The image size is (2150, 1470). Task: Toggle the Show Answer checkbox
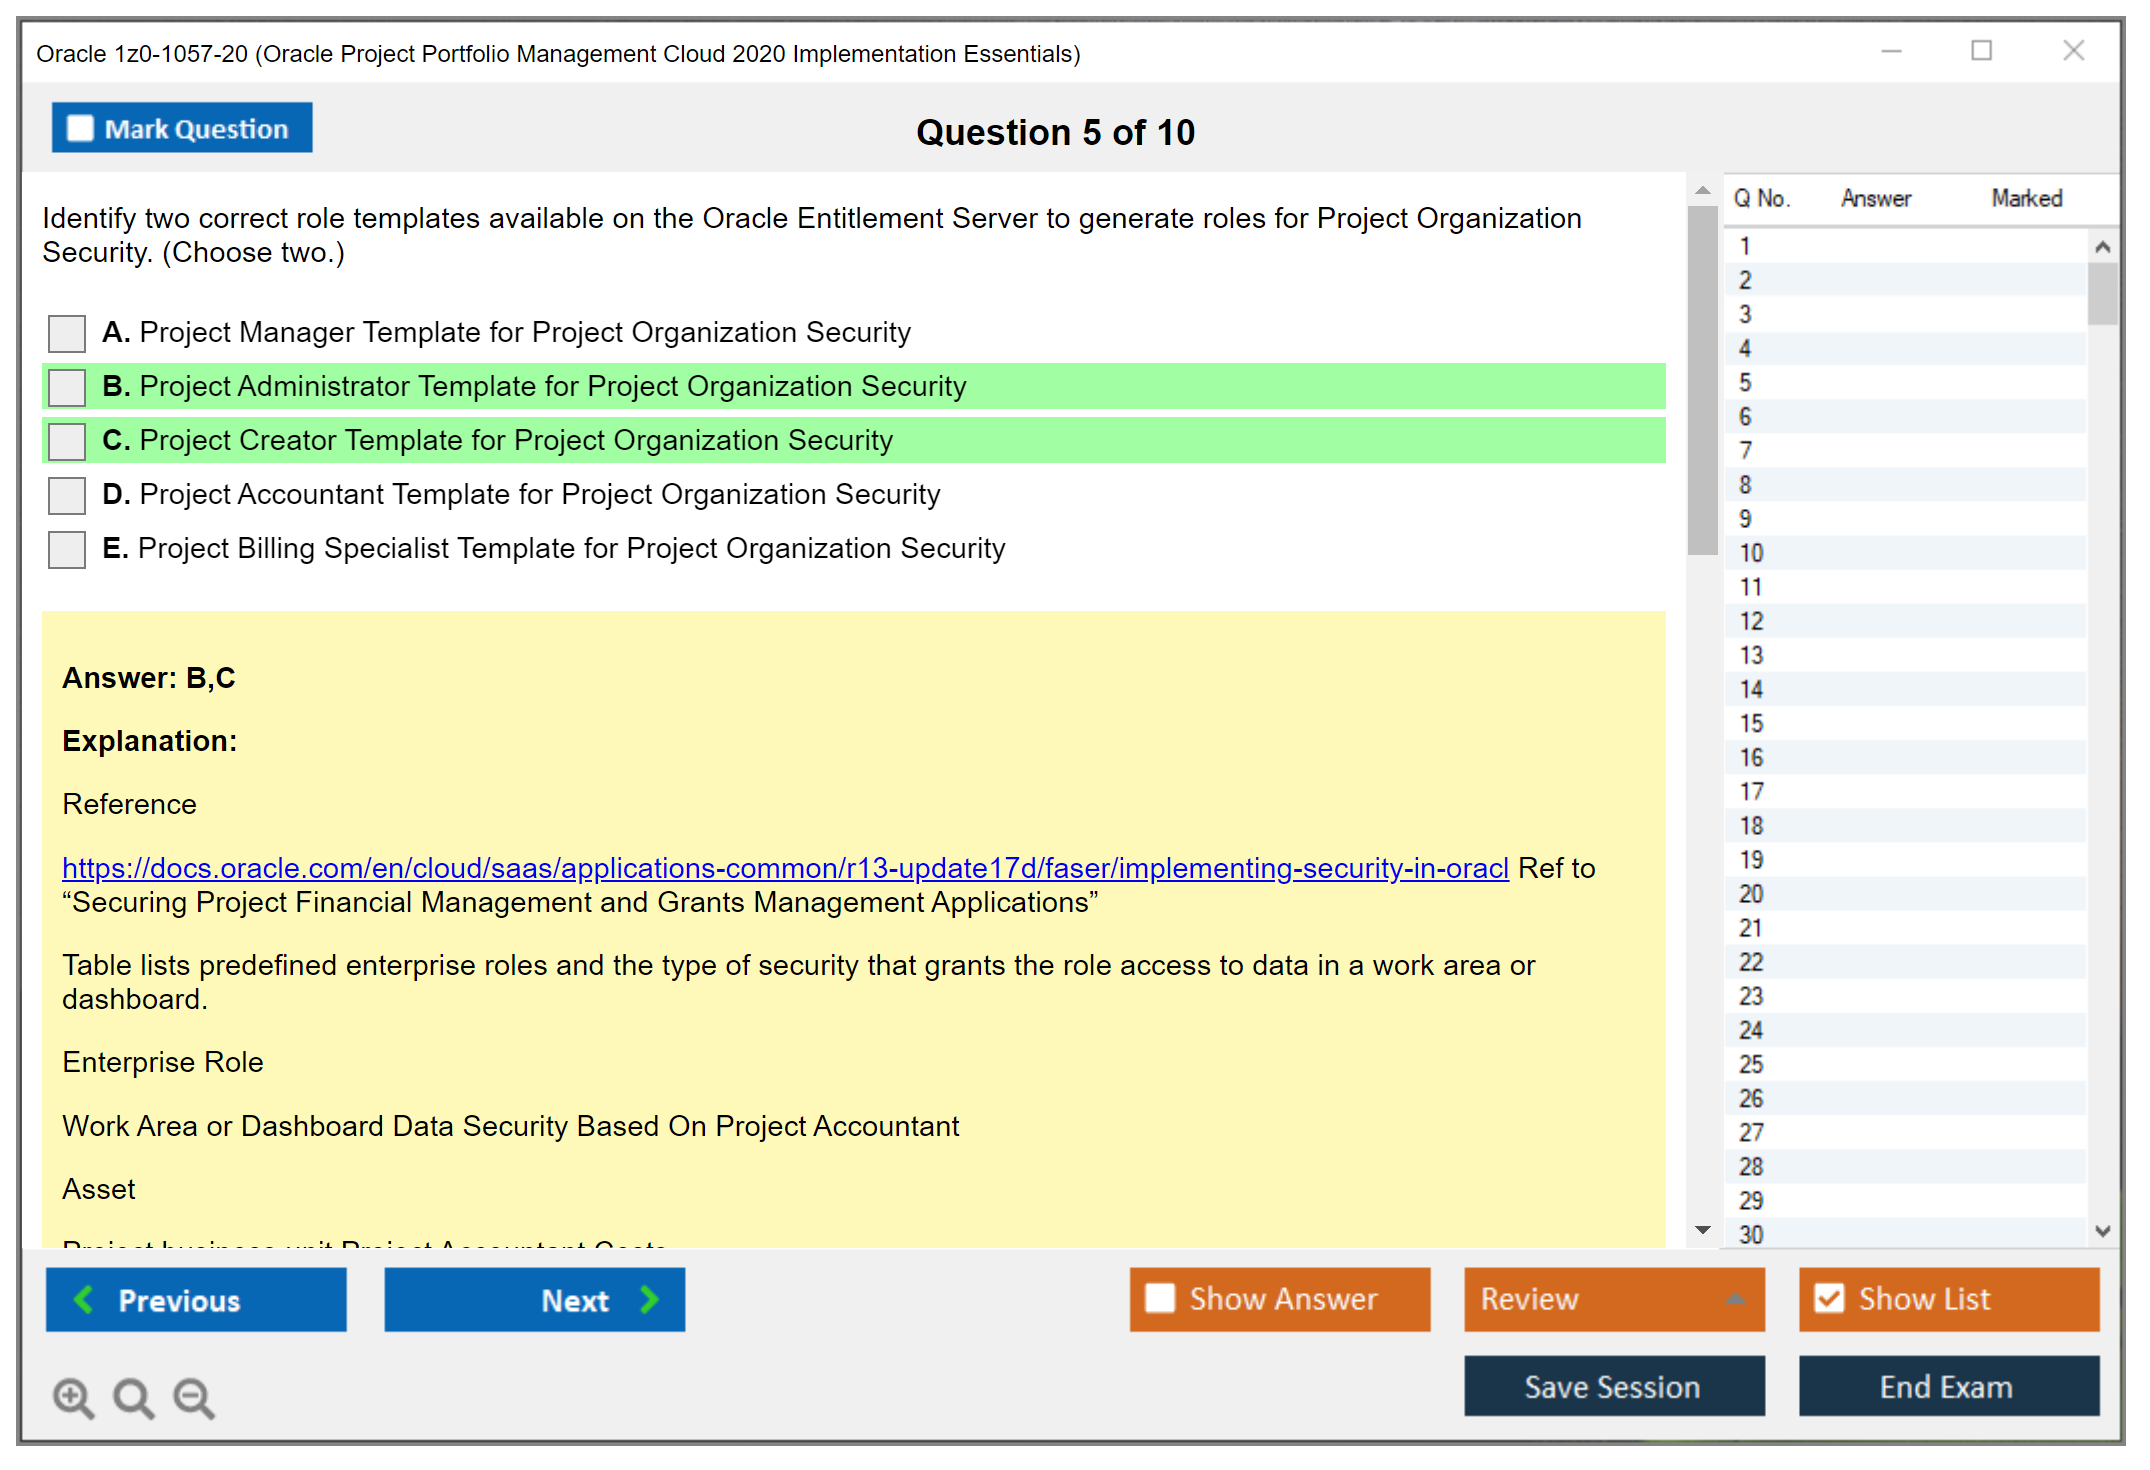(1160, 1298)
